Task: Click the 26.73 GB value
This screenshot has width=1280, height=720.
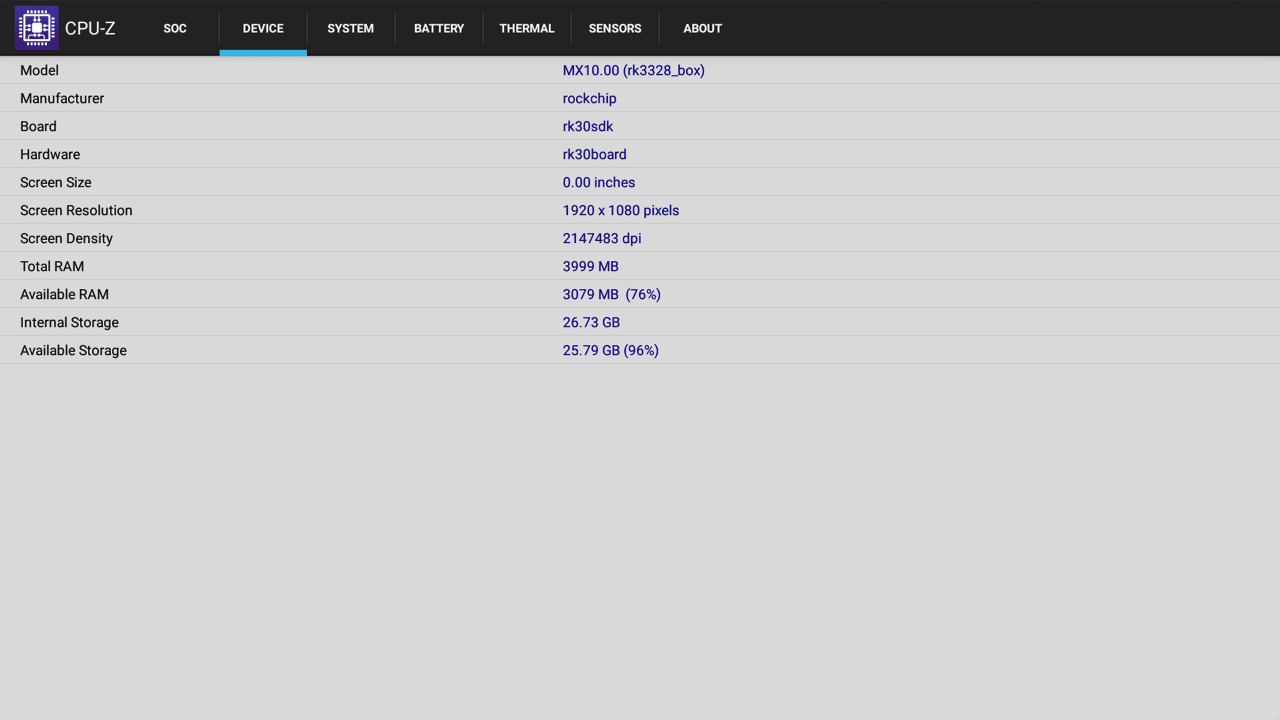Action: click(591, 322)
